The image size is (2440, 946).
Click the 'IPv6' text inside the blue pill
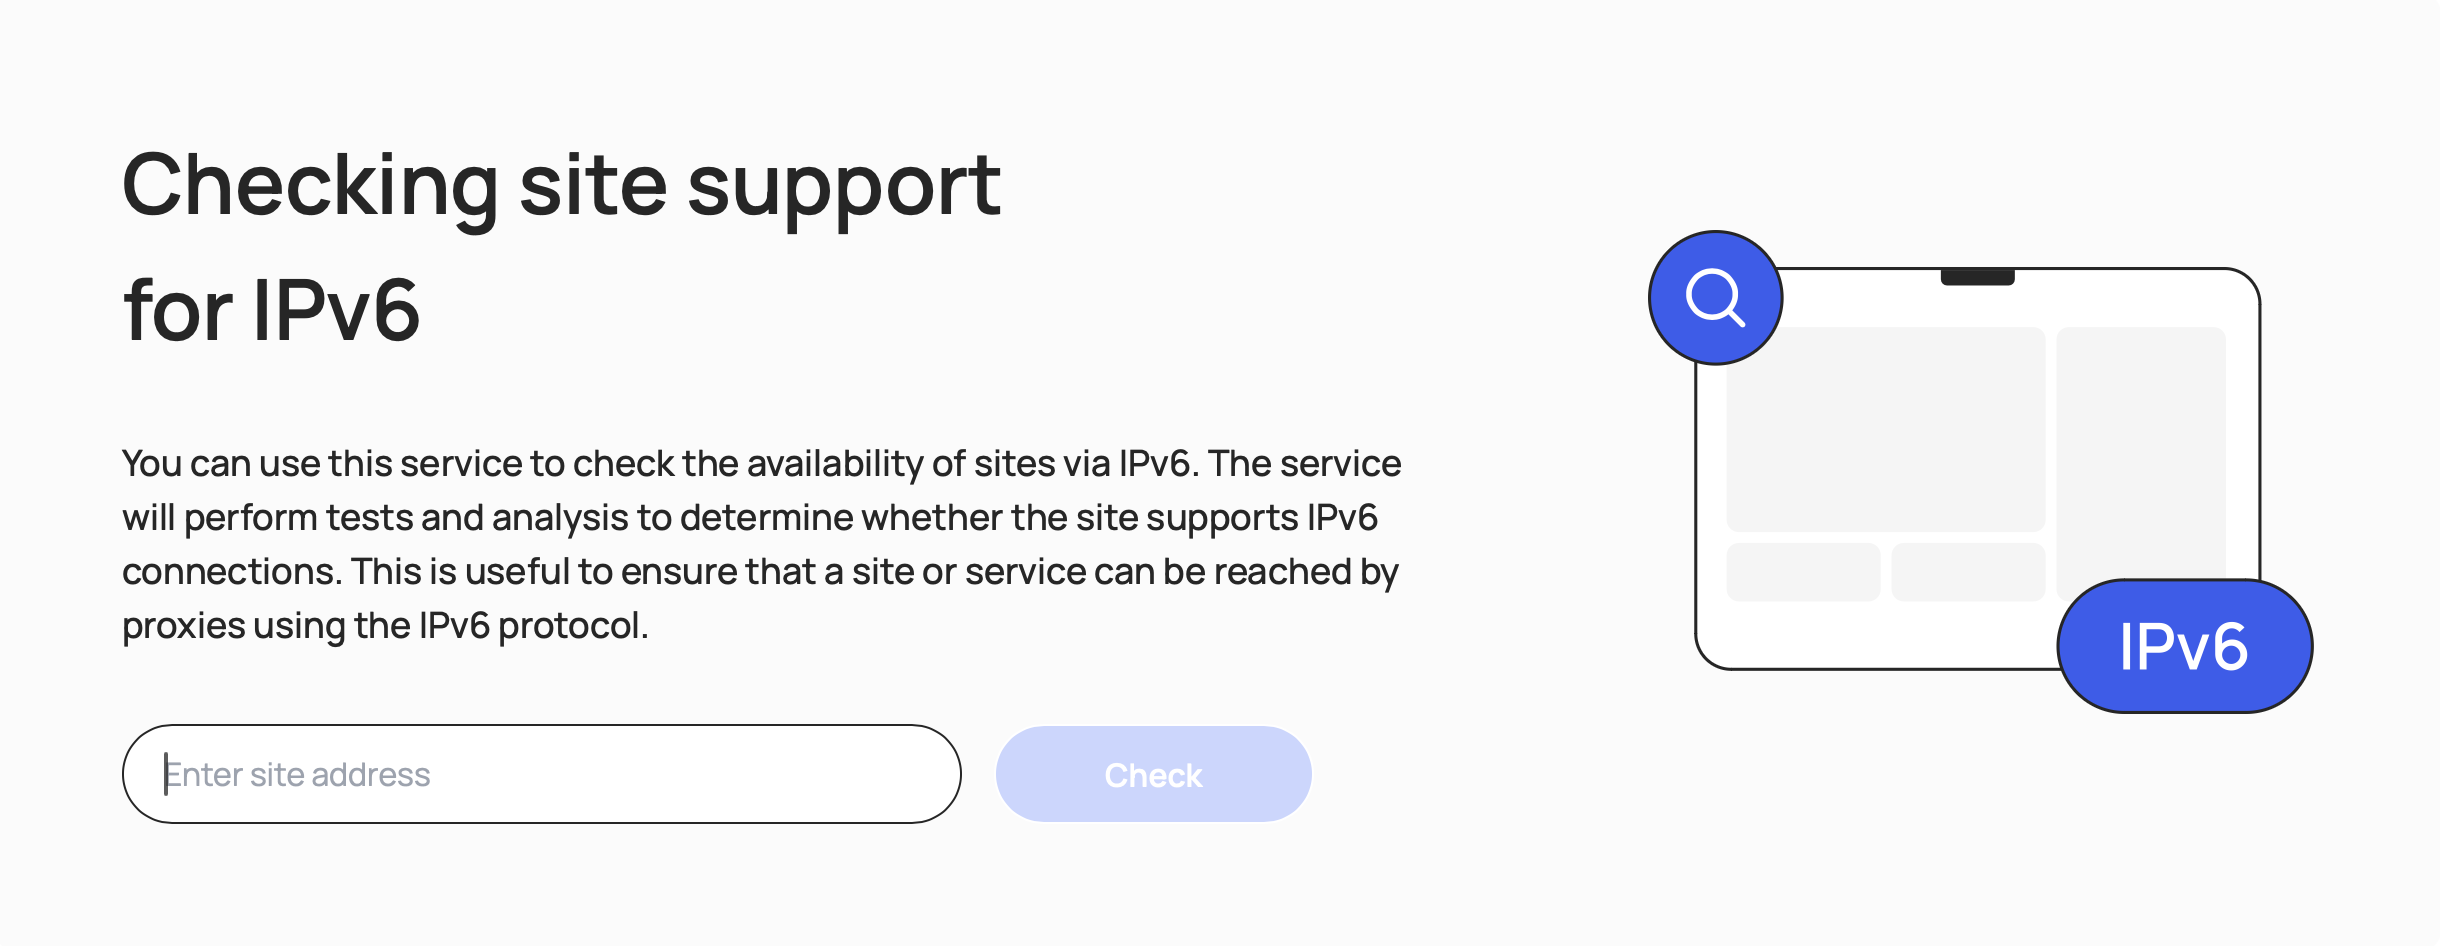click(2184, 646)
